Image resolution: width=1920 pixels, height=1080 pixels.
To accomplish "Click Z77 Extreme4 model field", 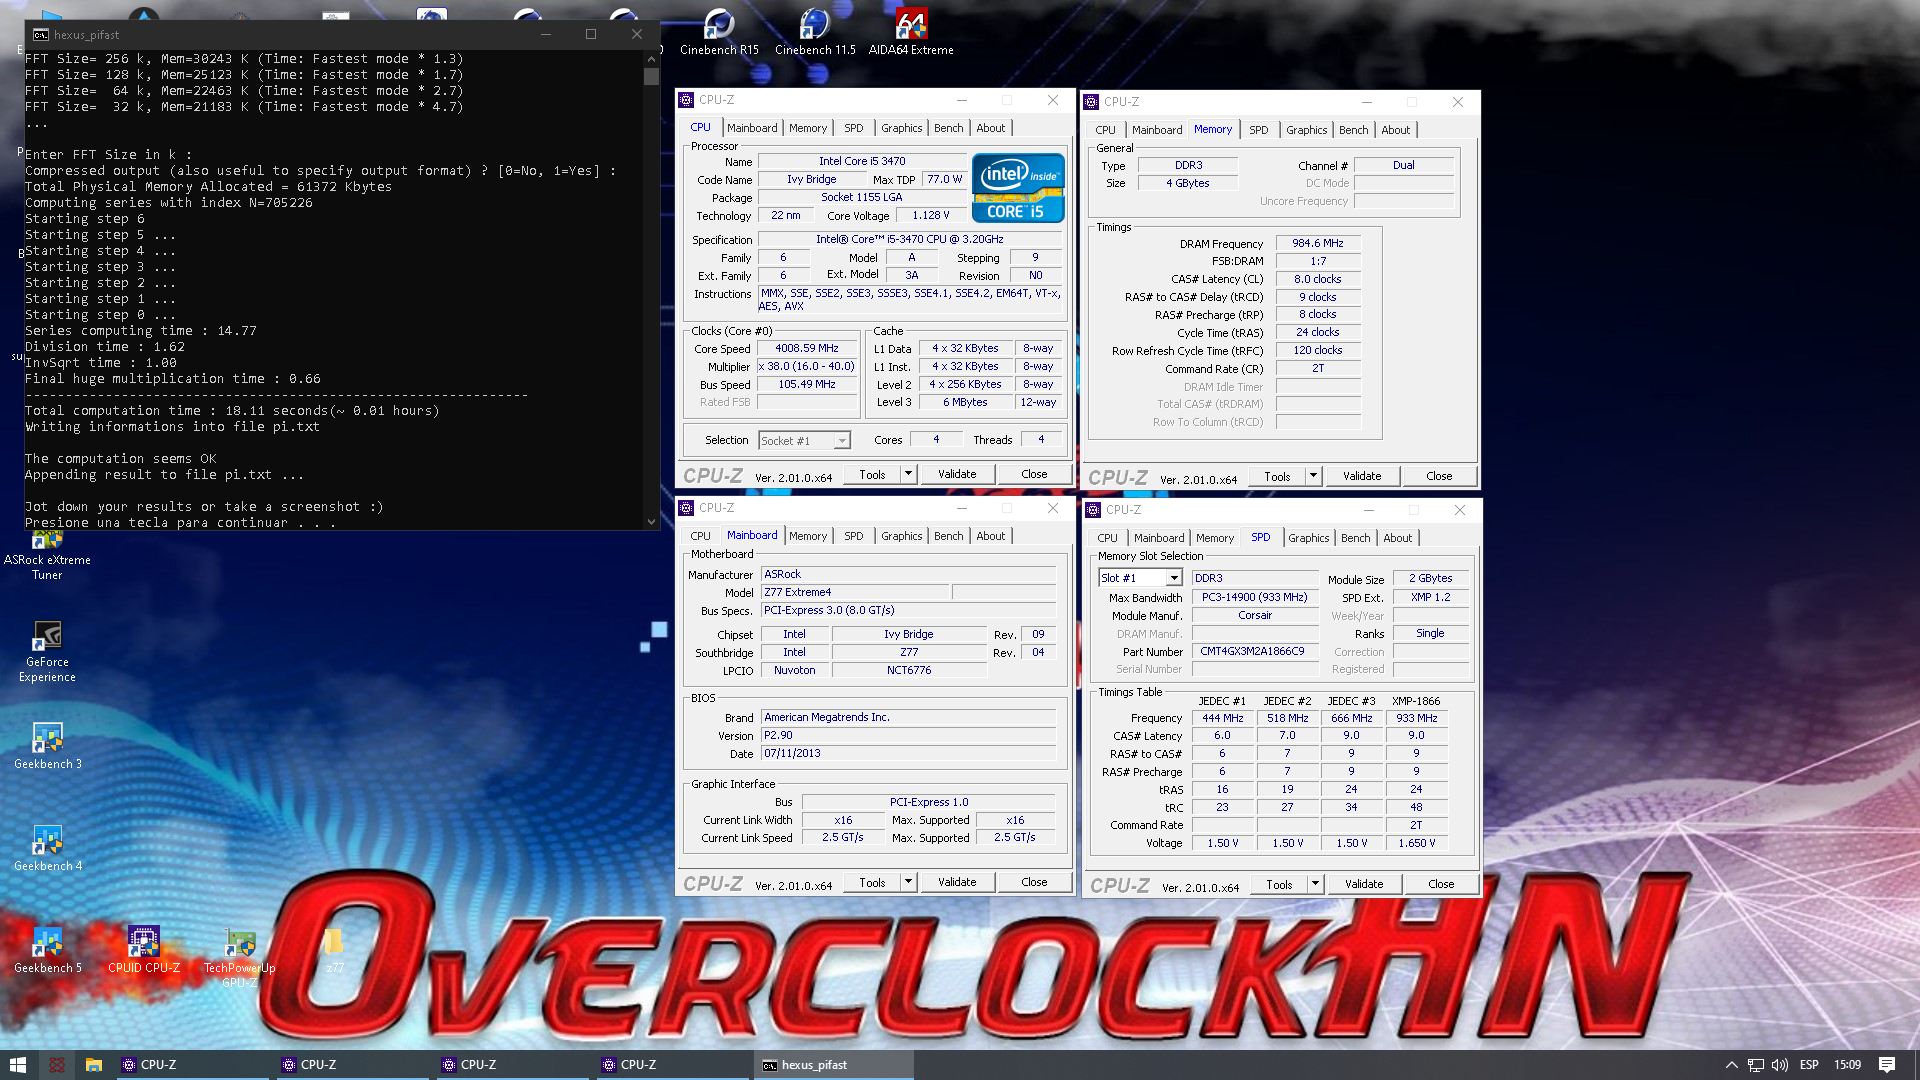I will coord(854,592).
